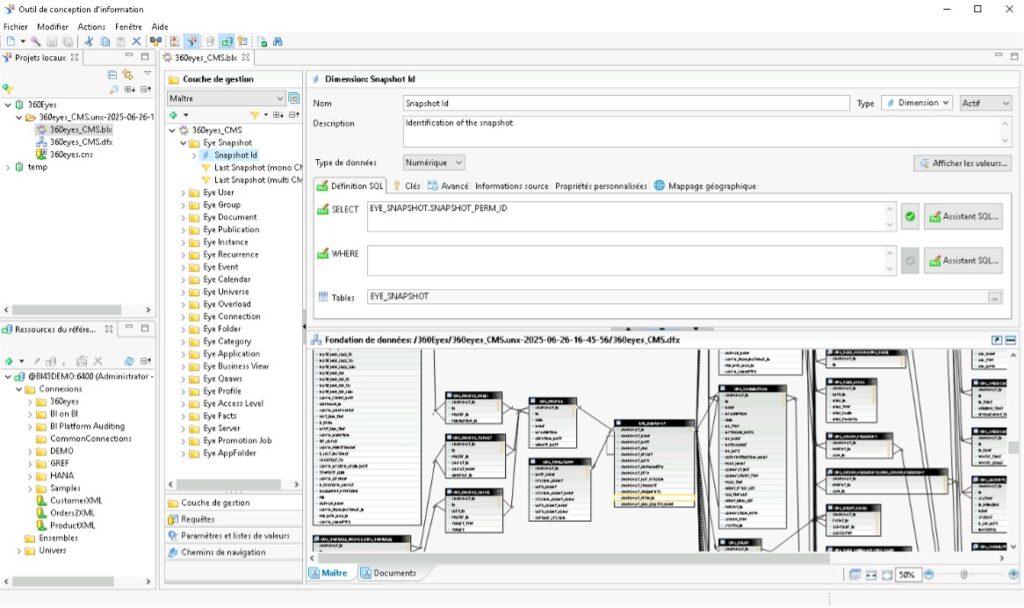1024x608 pixels.
Task: Click Assistant SQL button for SELECT
Action: (x=963, y=215)
